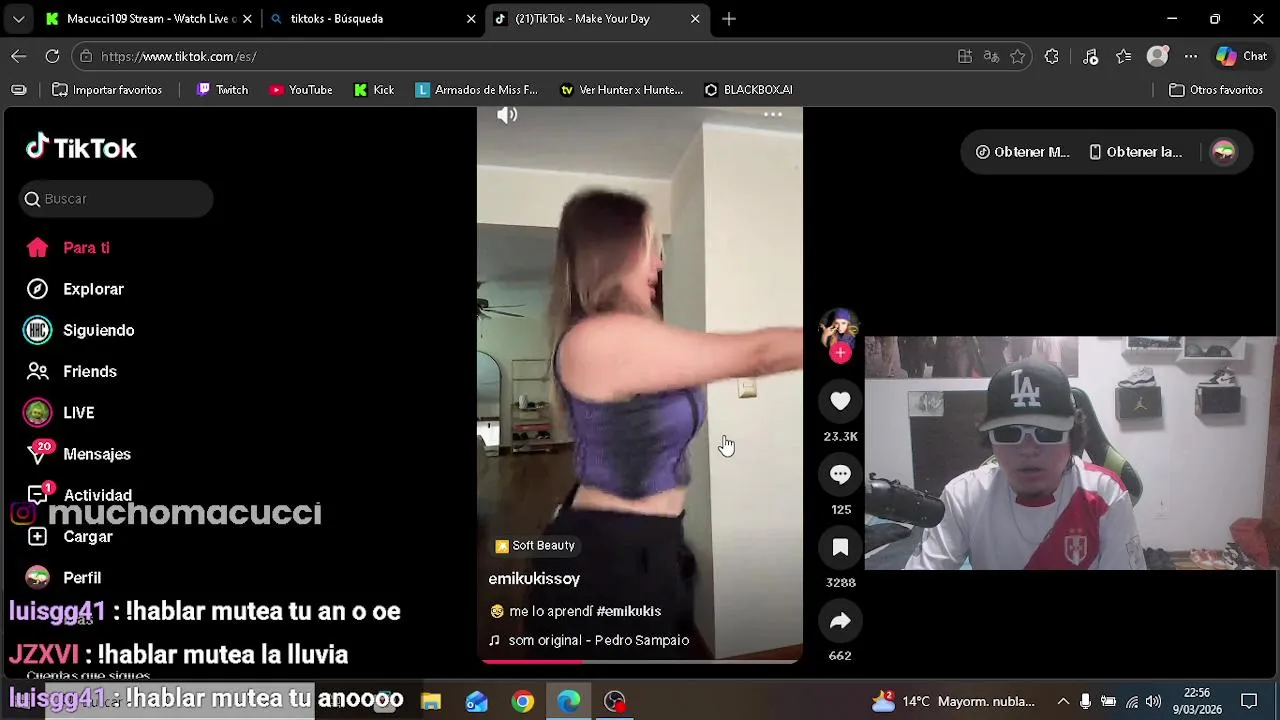The height and width of the screenshot is (720, 1280).
Task: Add this page to favorites star
Action: point(1017,57)
